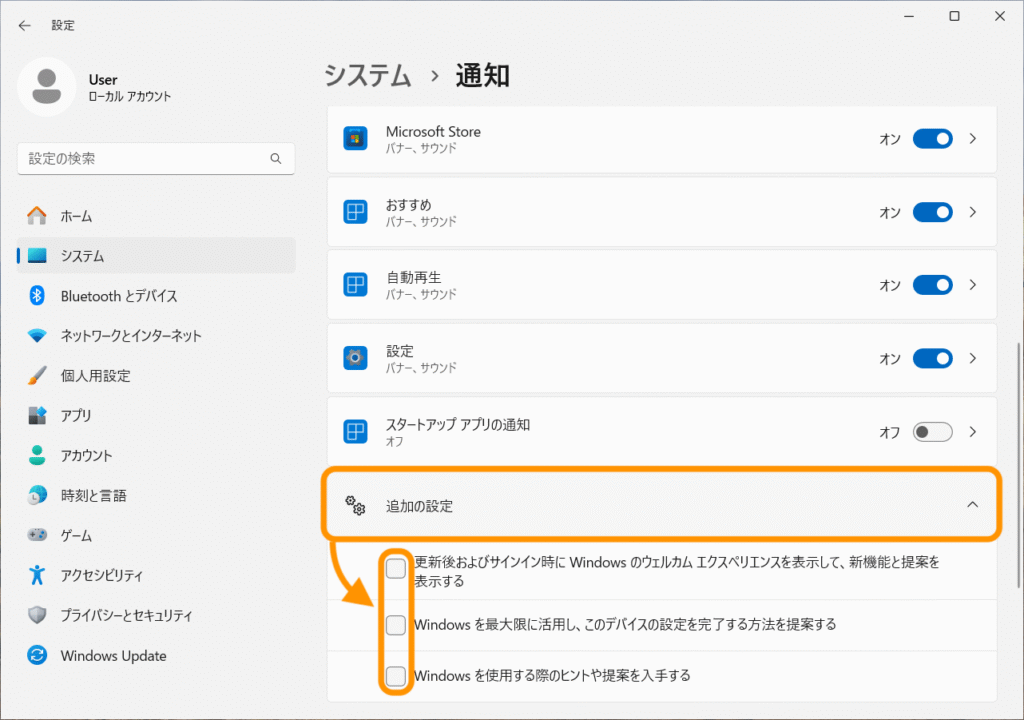Open プライバシーとセキュリティ settings
Viewport: 1024px width, 720px height.
(x=156, y=615)
